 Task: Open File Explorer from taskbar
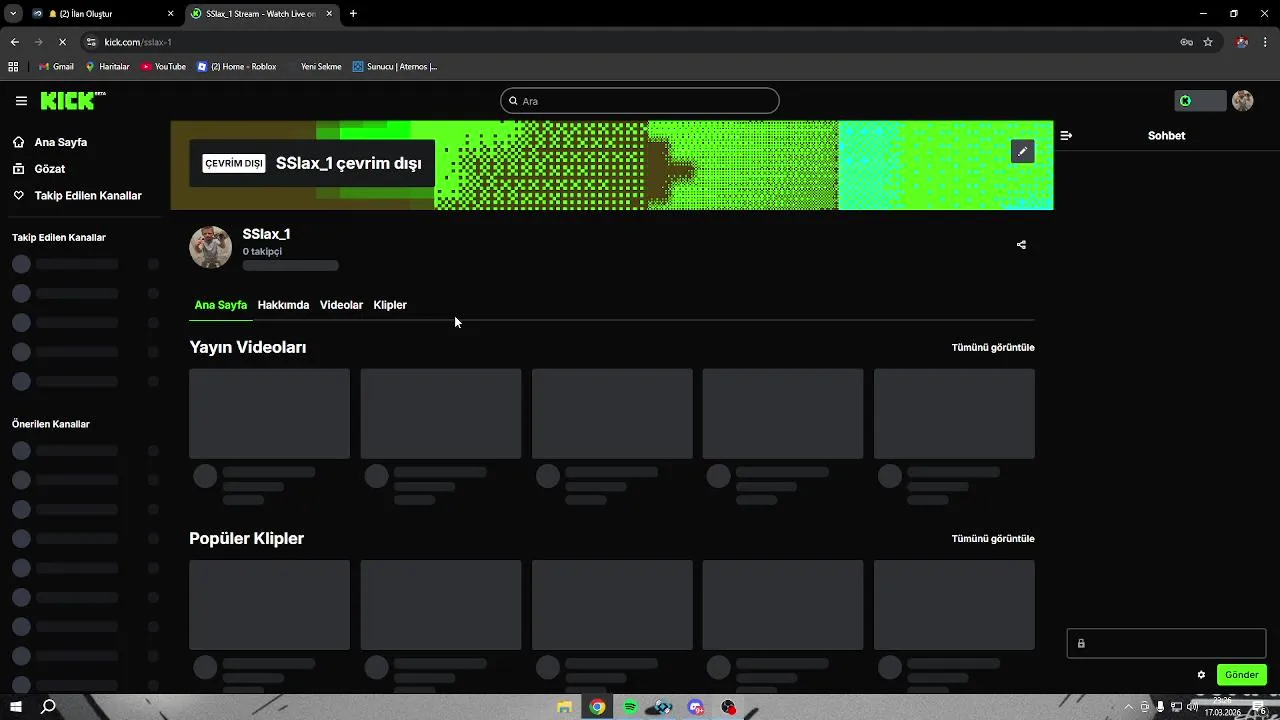[x=564, y=707]
